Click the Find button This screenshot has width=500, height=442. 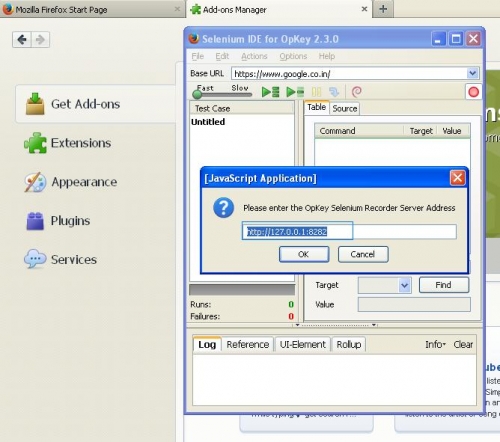(444, 285)
